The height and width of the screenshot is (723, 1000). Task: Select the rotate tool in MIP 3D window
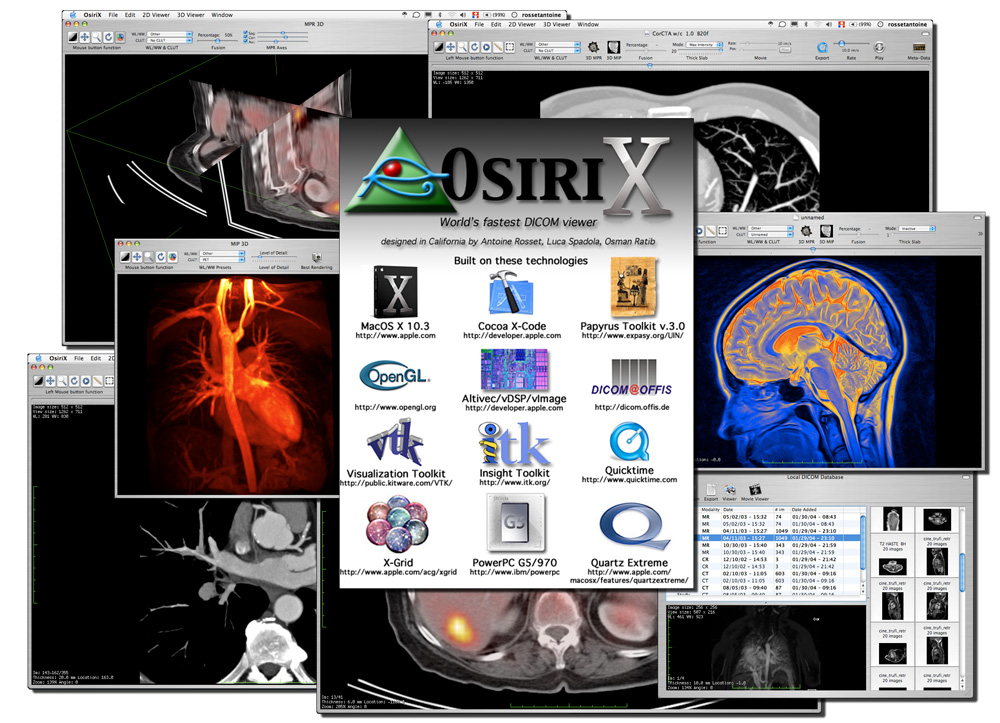point(161,258)
